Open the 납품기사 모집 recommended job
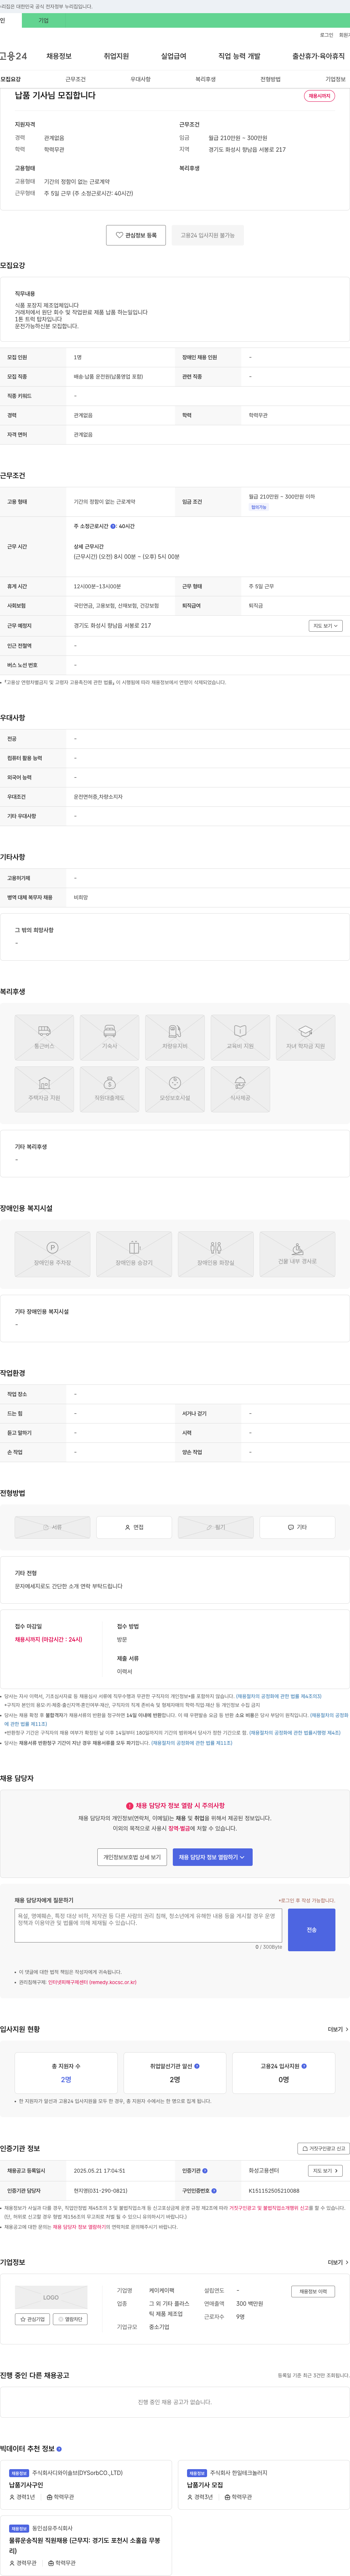Image resolution: width=350 pixels, height=2576 pixels. click(x=205, y=2485)
